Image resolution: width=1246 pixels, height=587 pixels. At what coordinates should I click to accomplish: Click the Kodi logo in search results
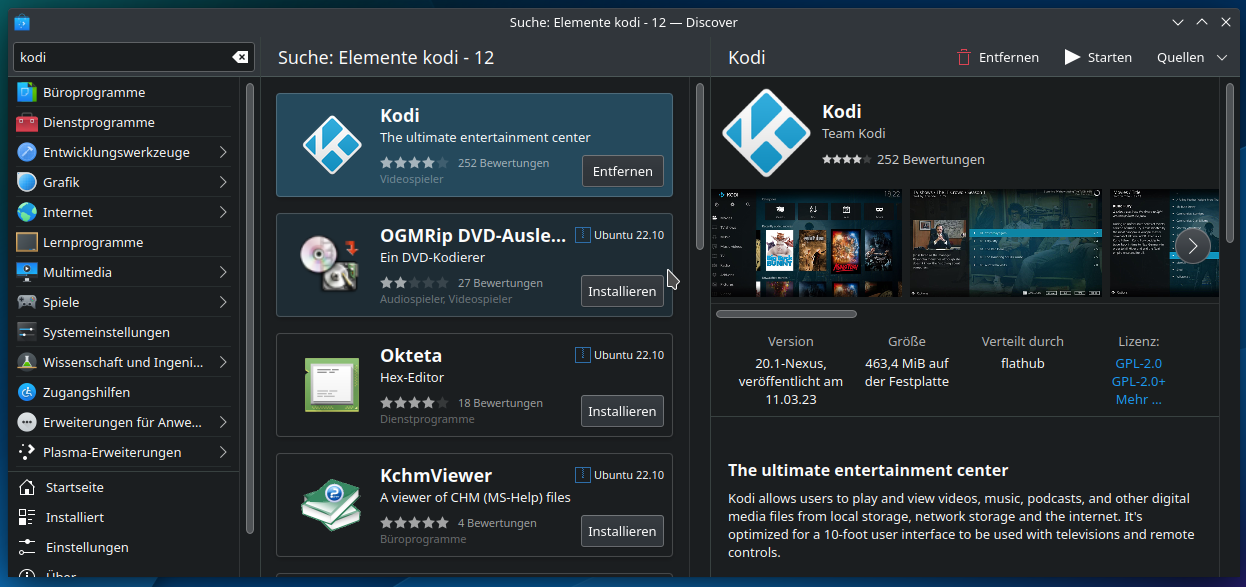point(332,145)
